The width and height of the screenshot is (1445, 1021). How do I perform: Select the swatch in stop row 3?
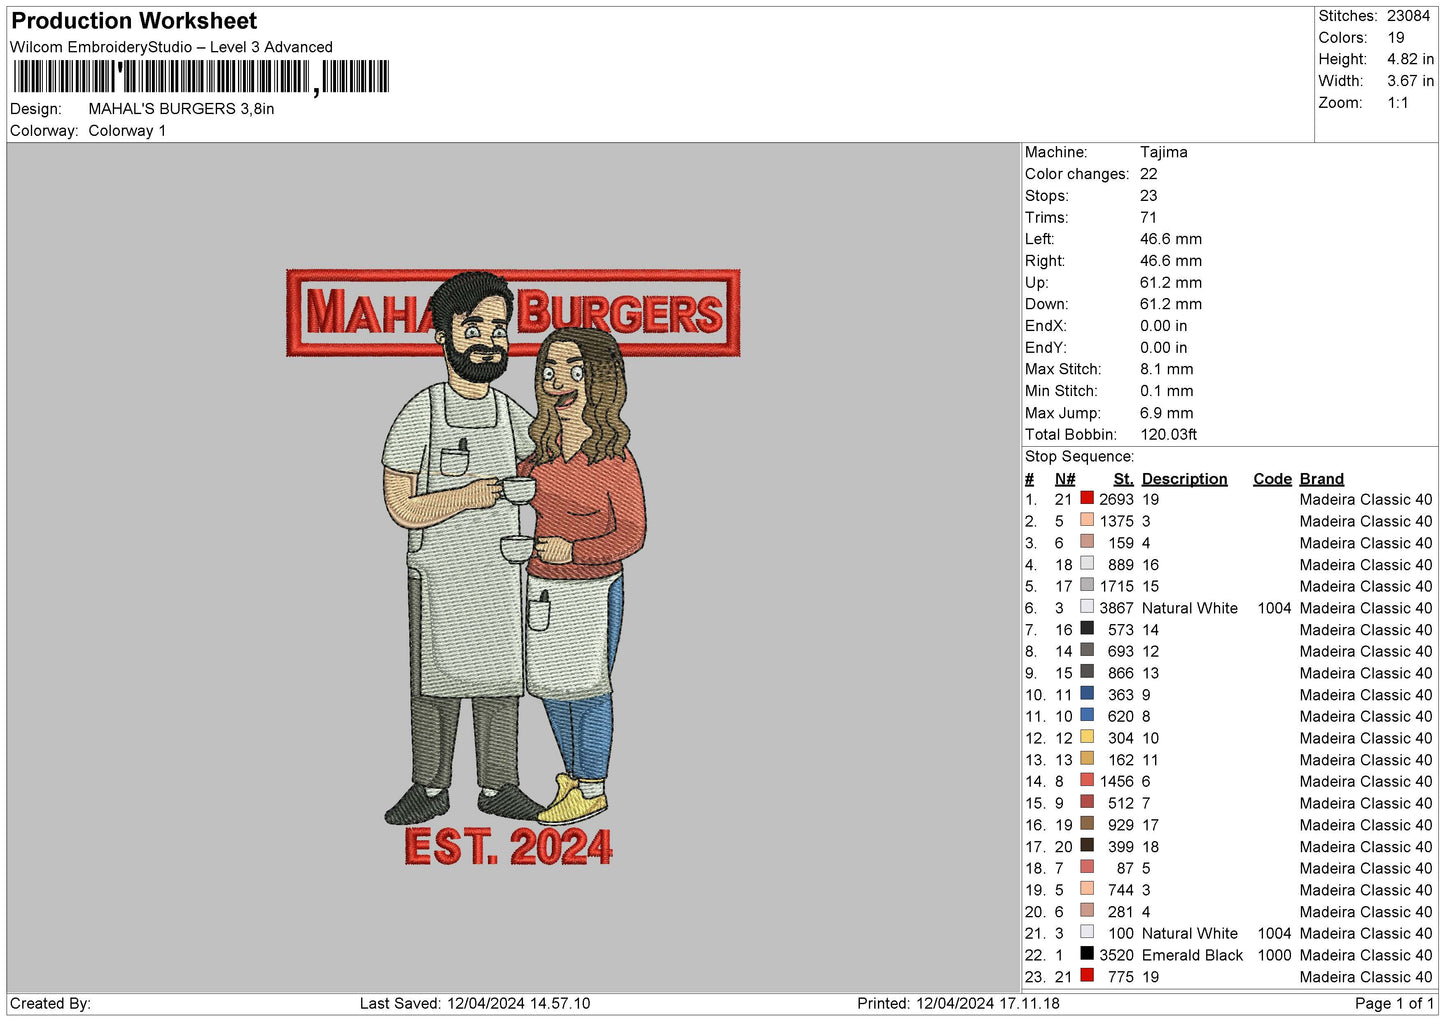(x=1087, y=542)
